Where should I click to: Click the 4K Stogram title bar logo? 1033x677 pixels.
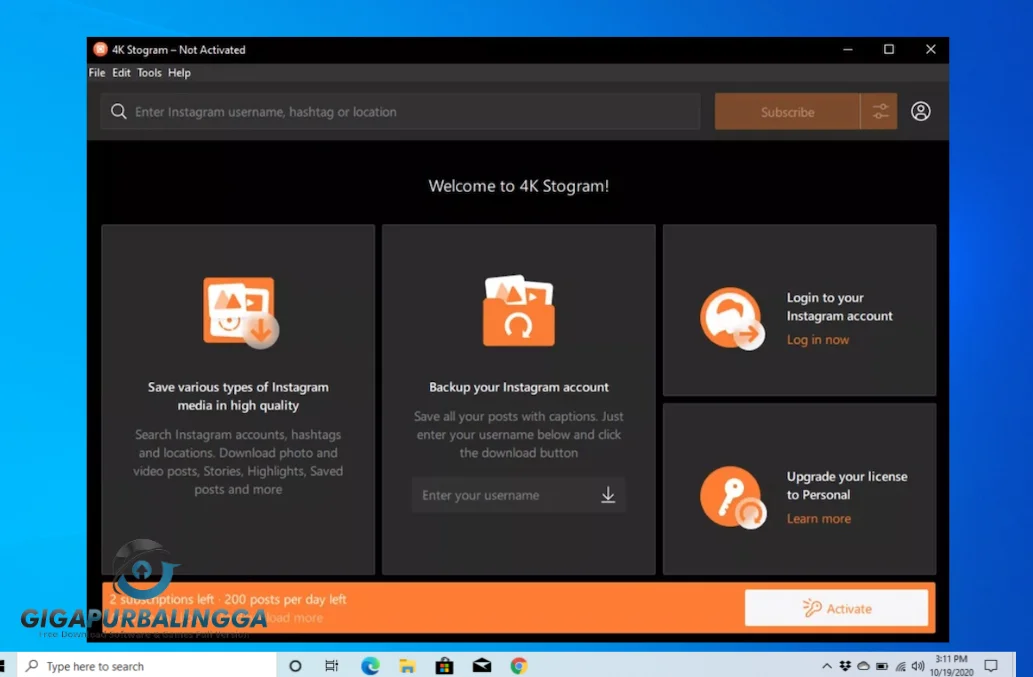[x=100, y=49]
